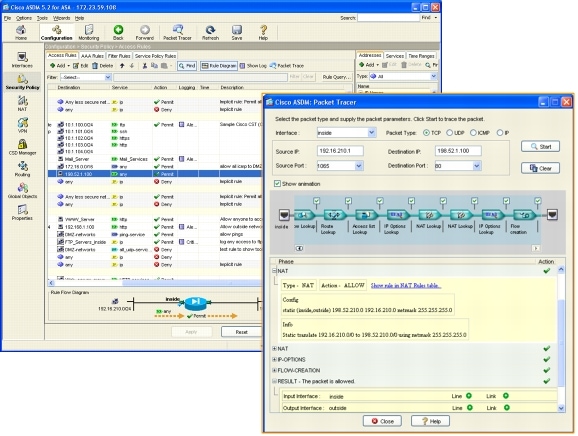578x436 pixels.
Task: Click Start to trace the packet
Action: 540,146
